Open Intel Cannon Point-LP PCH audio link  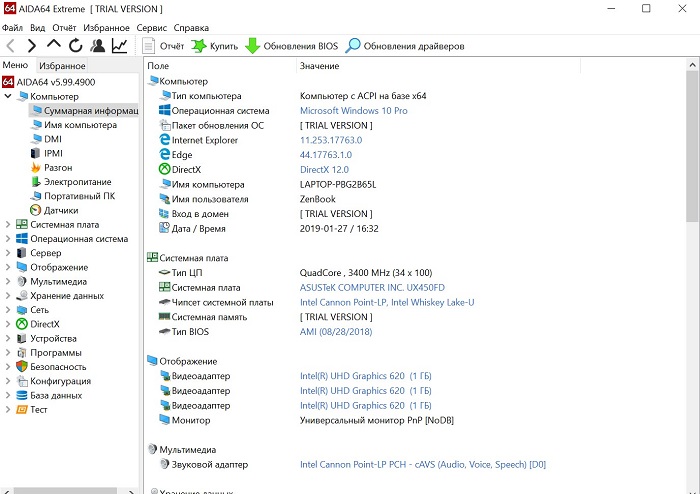[423, 465]
